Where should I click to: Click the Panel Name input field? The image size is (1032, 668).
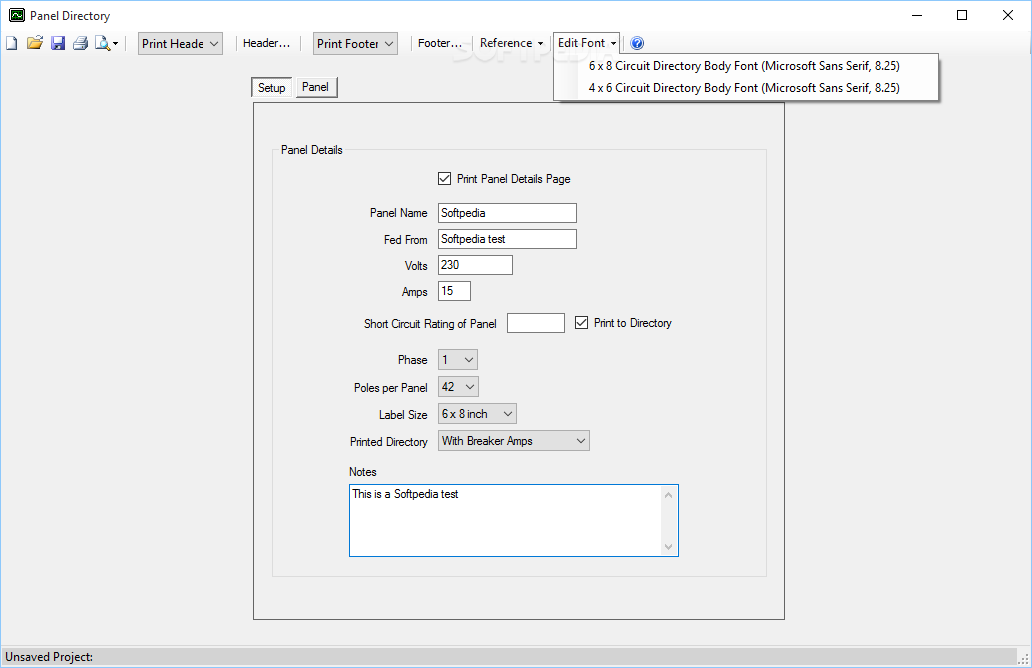(x=507, y=213)
